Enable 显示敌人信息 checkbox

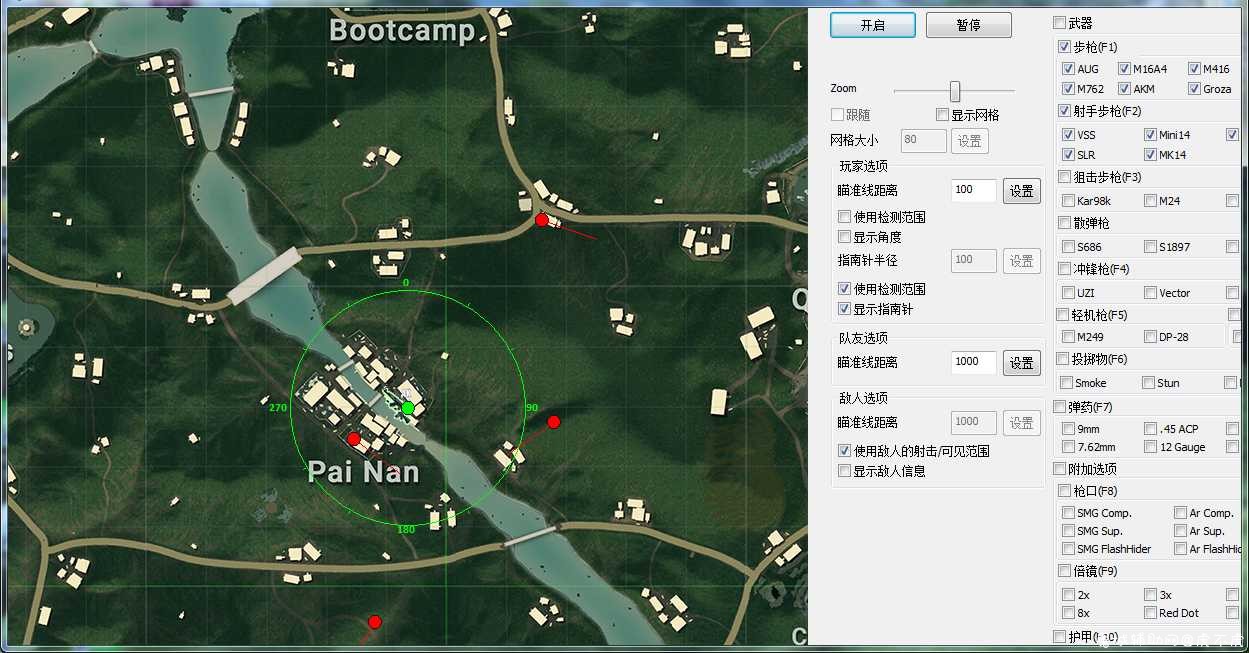tap(844, 471)
